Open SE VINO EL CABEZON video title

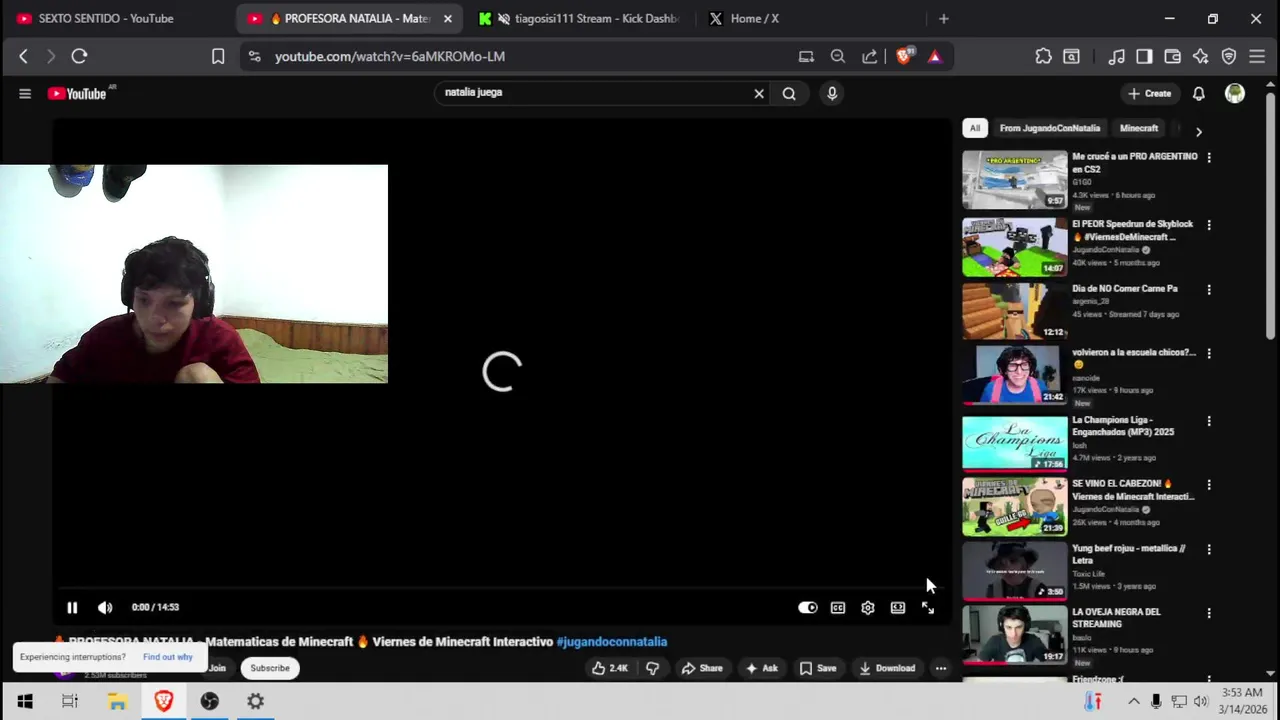[x=1133, y=490]
